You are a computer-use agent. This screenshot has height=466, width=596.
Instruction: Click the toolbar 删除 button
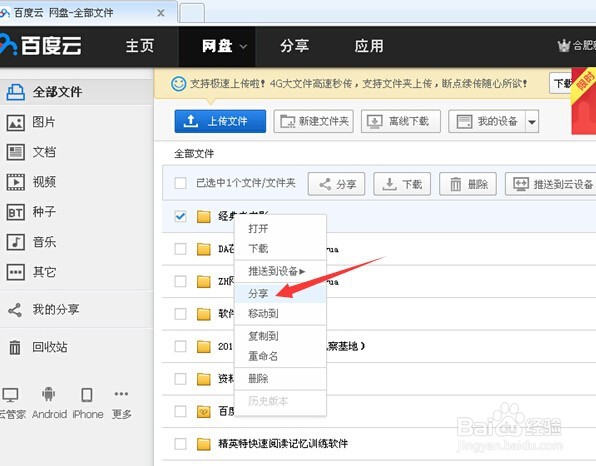click(x=468, y=184)
